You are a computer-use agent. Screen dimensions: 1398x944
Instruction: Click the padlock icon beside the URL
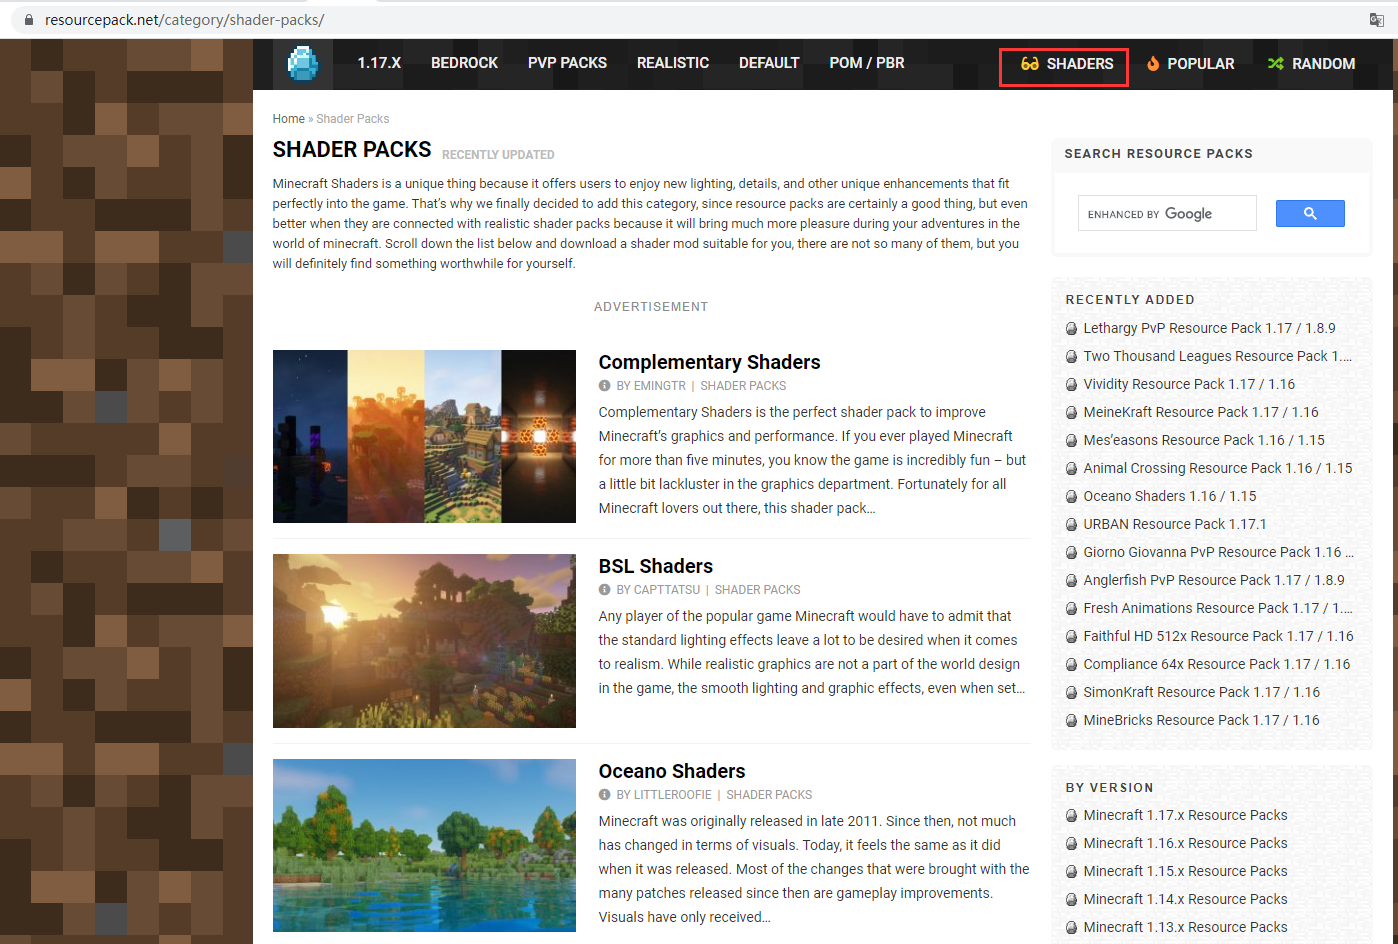click(x=28, y=20)
